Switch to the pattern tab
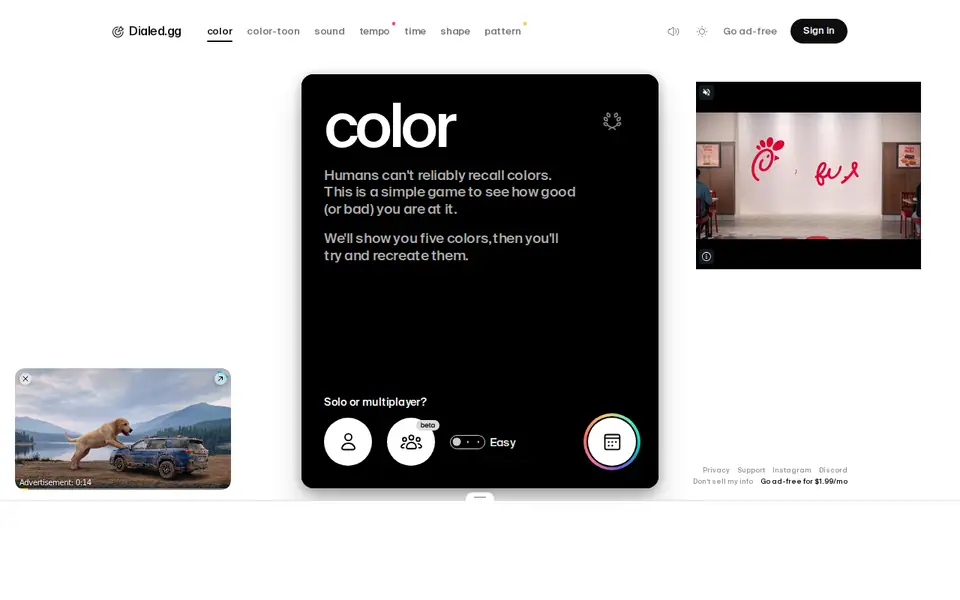Screen dimensions: 960x600 503,31
